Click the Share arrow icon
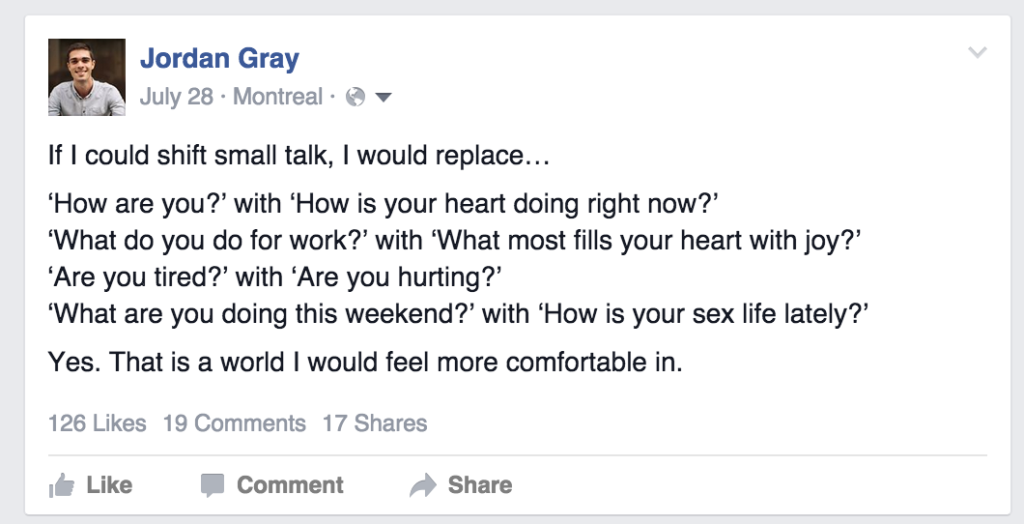 [424, 486]
